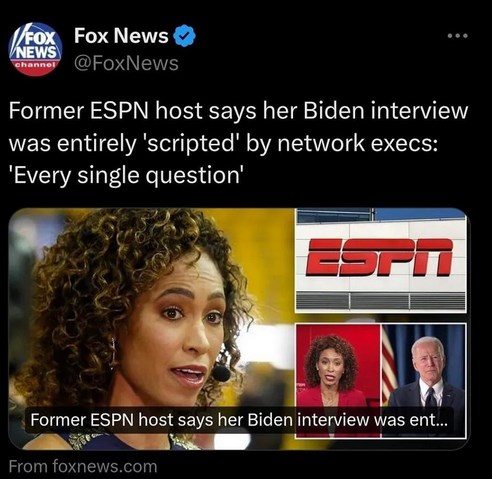Open the three-dot more options menu
492x479 pixels.
(458, 36)
